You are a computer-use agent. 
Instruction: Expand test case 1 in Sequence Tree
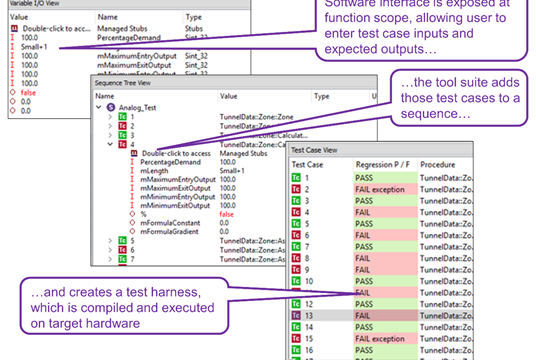click(110, 117)
